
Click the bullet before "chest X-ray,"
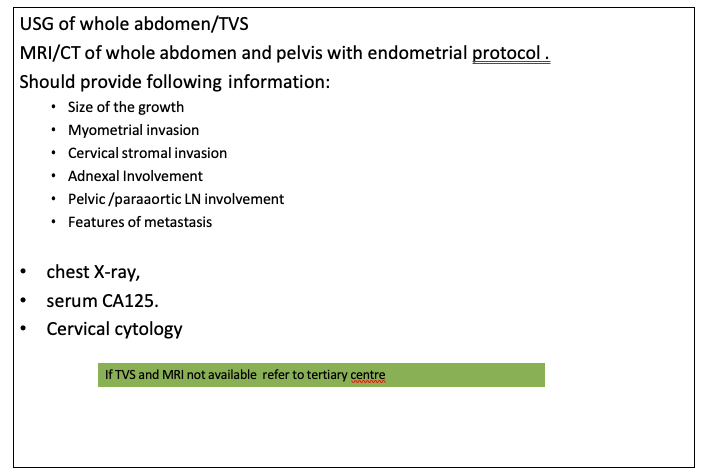point(22,273)
